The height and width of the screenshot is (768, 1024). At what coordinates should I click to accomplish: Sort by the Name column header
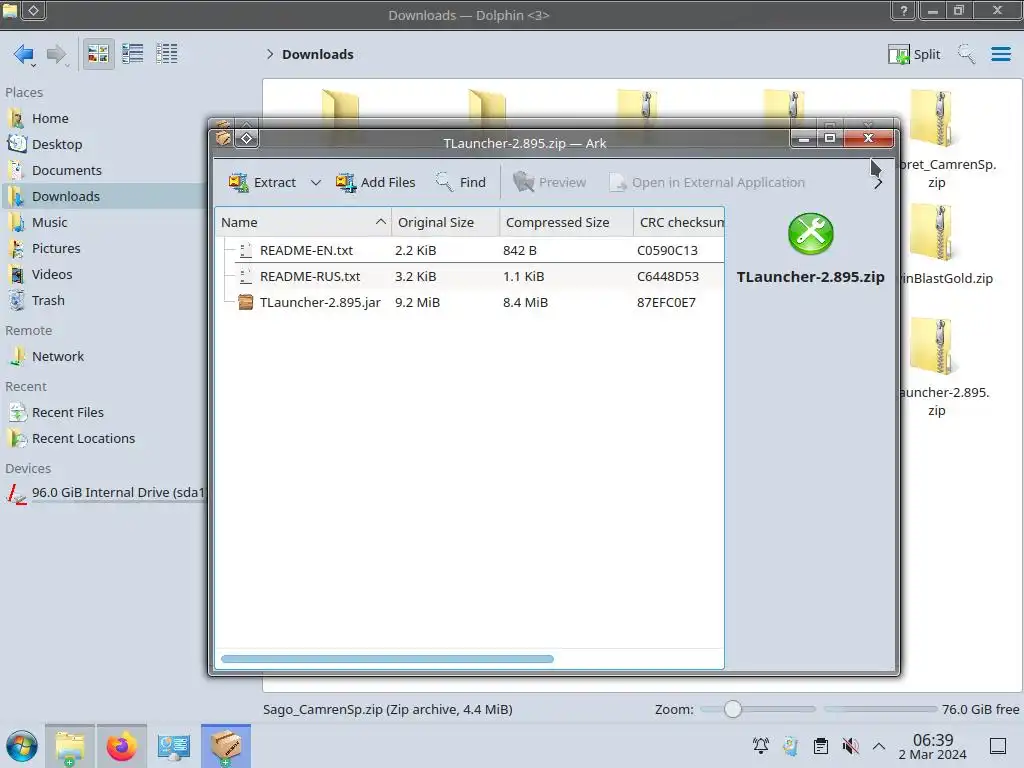click(x=303, y=222)
